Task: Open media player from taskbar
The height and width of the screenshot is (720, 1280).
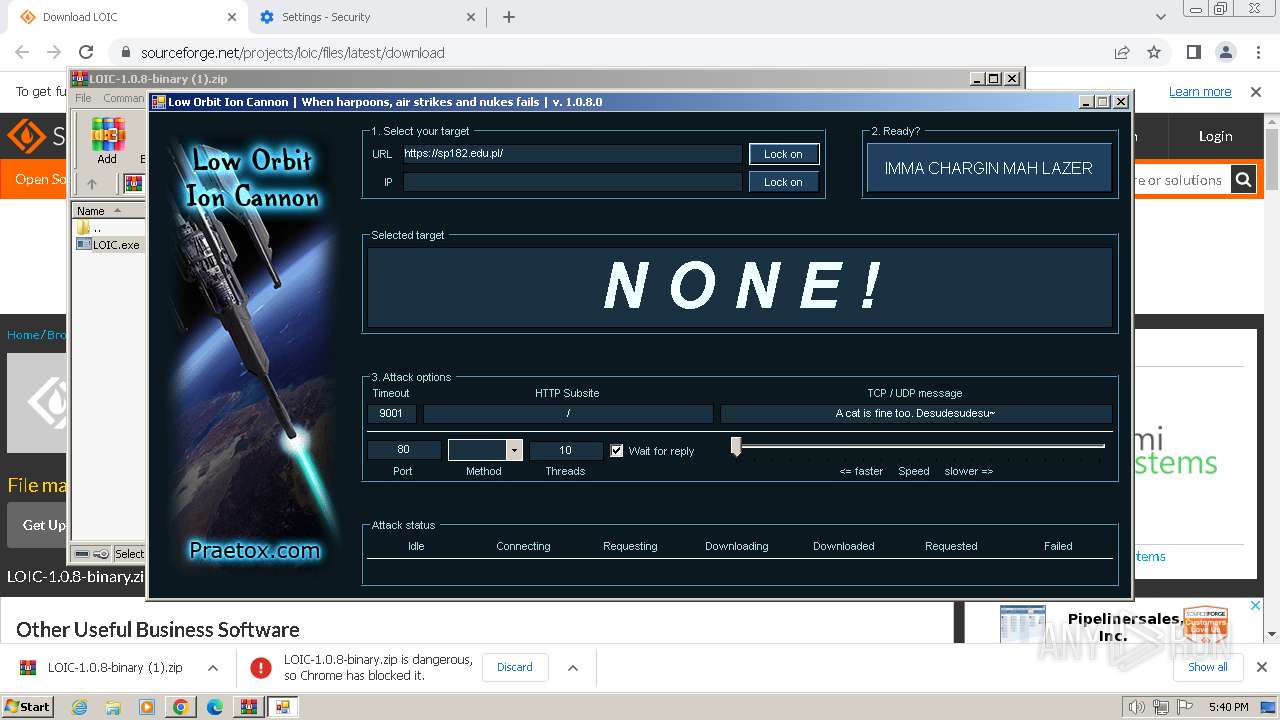Action: (x=147, y=707)
